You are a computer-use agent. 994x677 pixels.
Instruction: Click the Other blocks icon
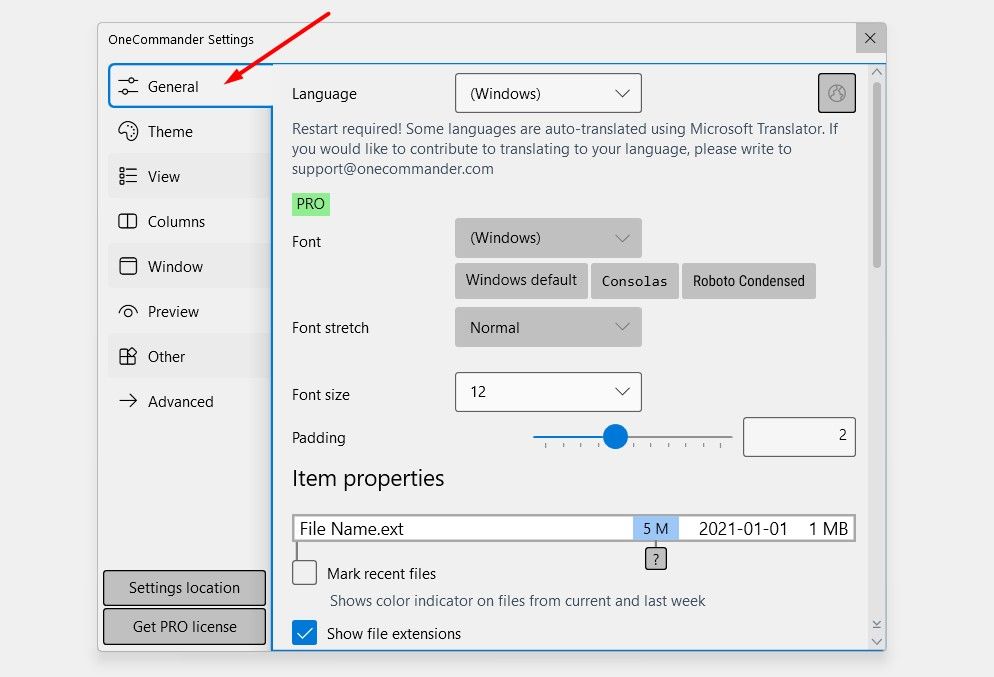(x=128, y=356)
